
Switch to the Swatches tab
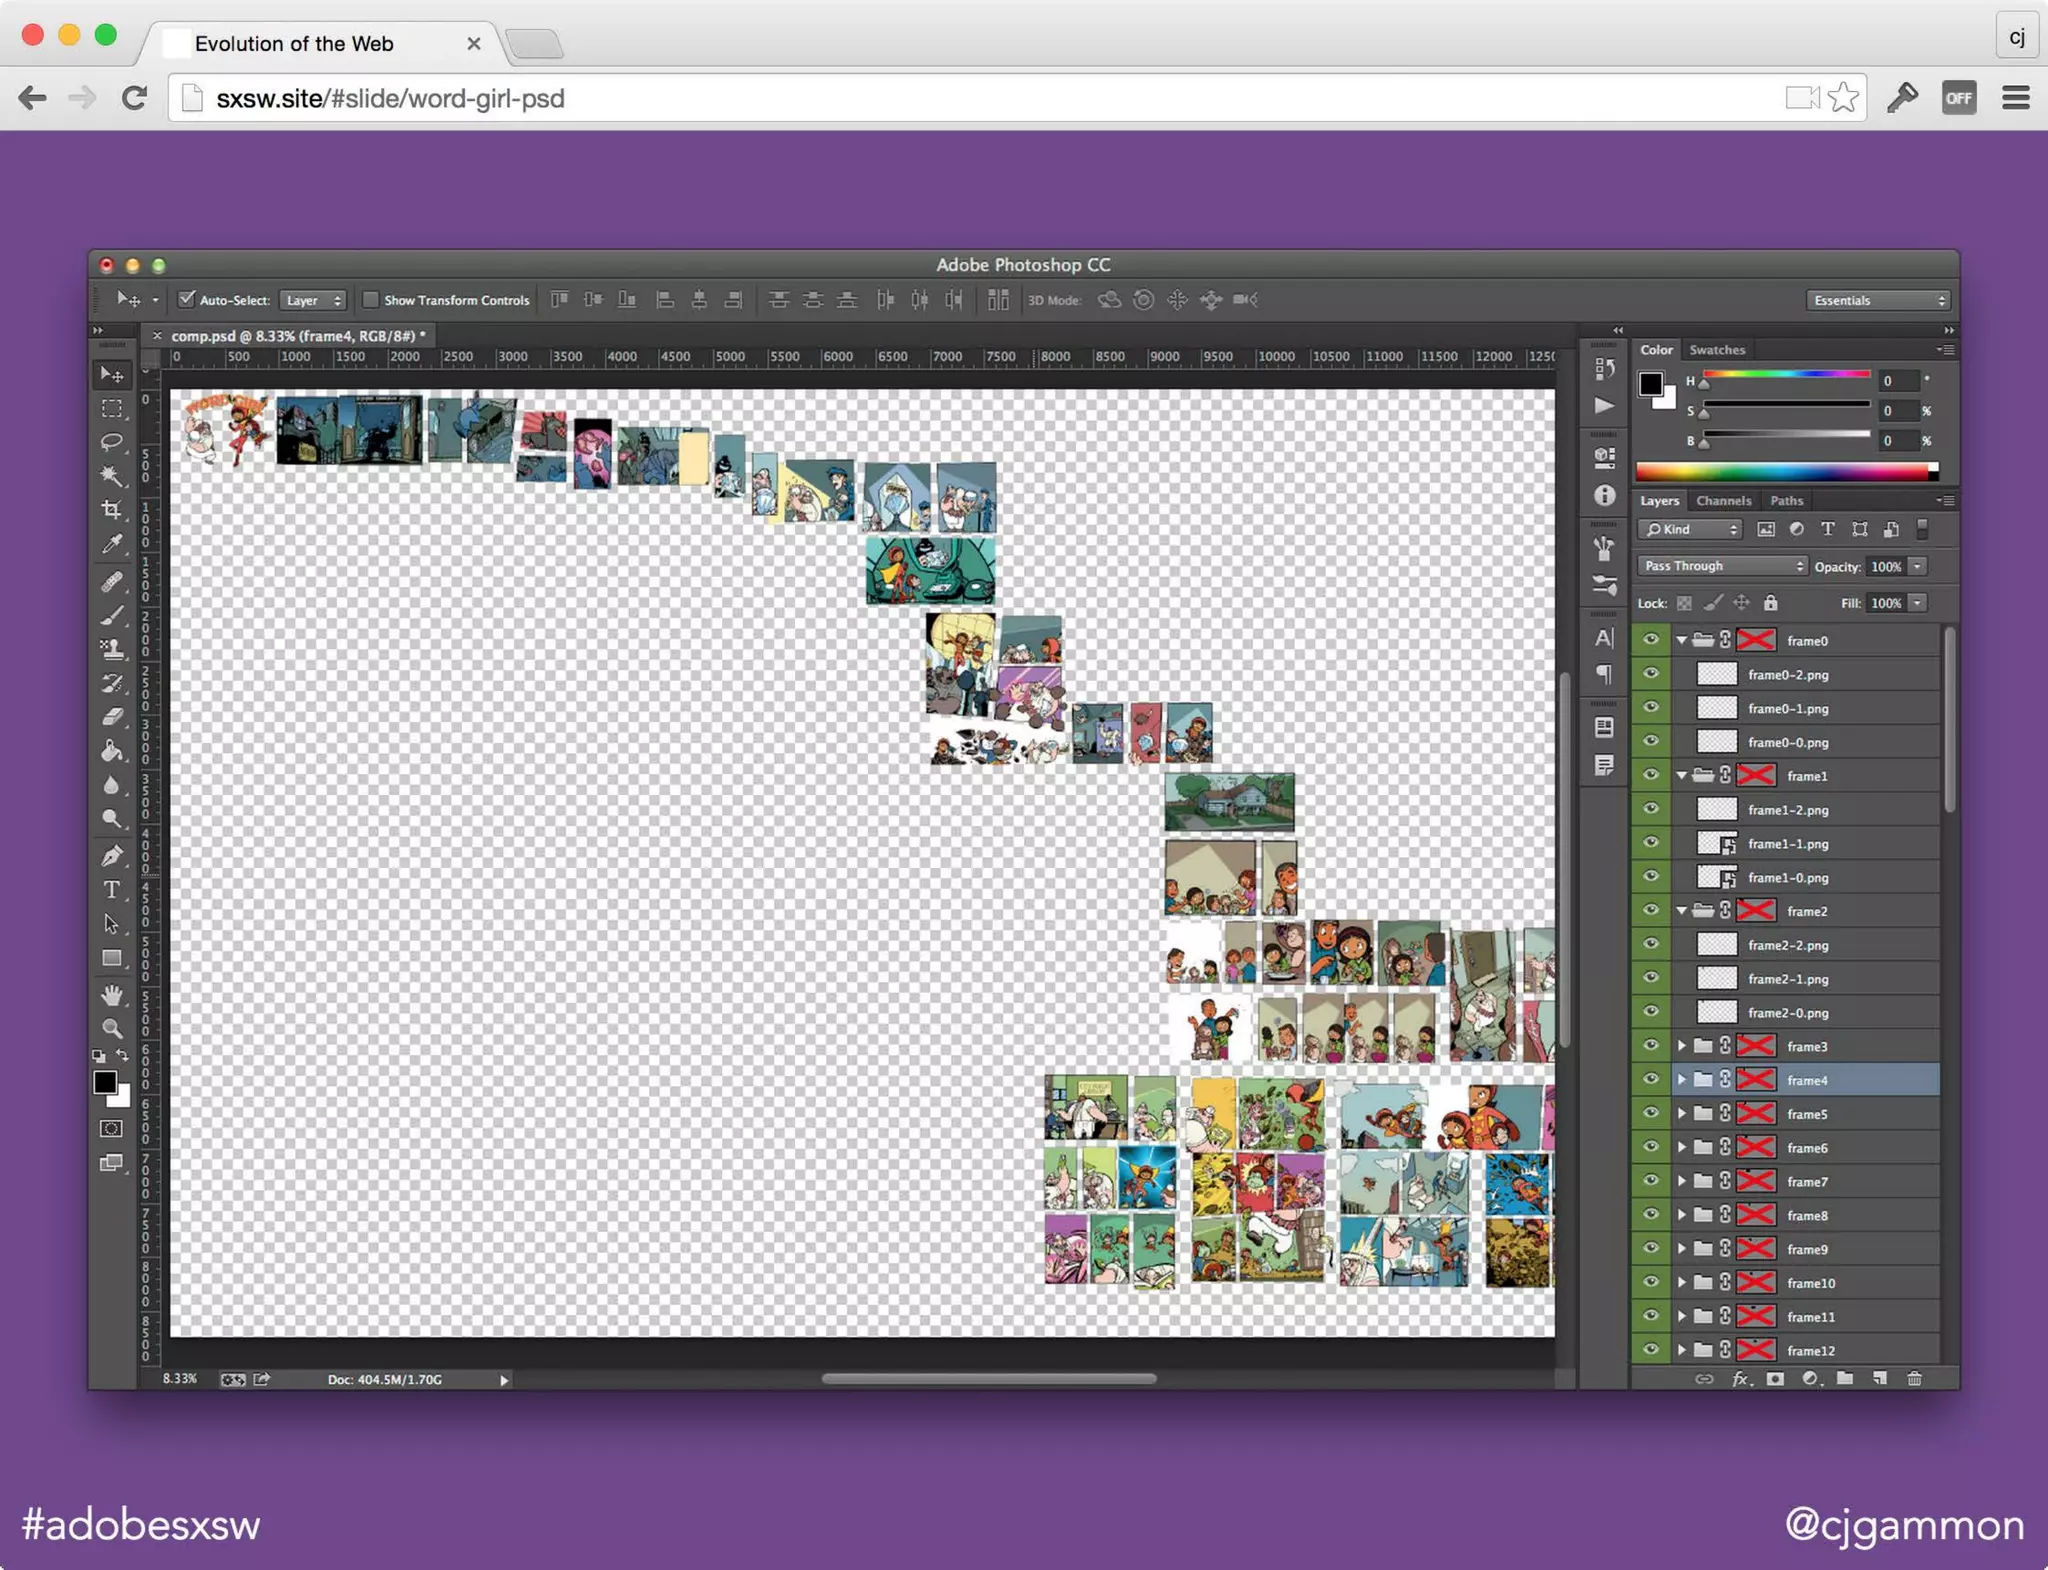point(1717,350)
